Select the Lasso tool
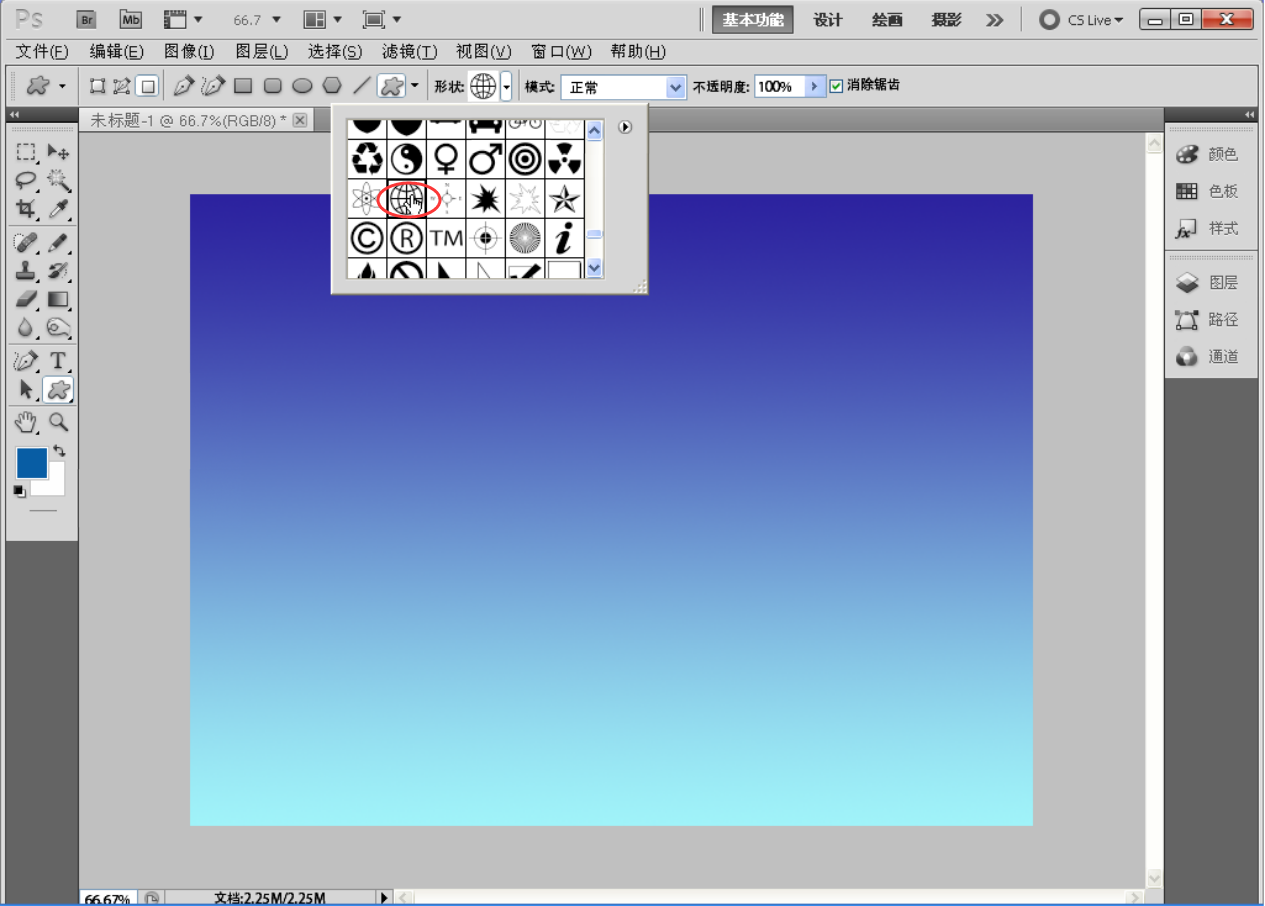 (x=26, y=180)
